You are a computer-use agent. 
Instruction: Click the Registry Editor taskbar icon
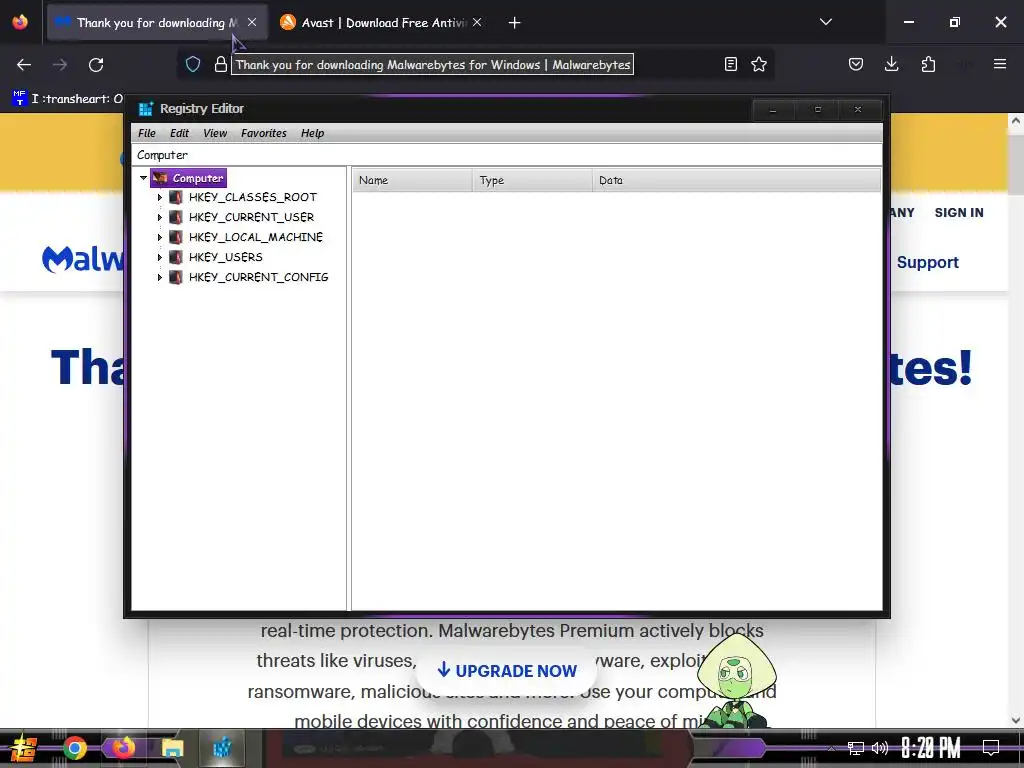pos(222,748)
